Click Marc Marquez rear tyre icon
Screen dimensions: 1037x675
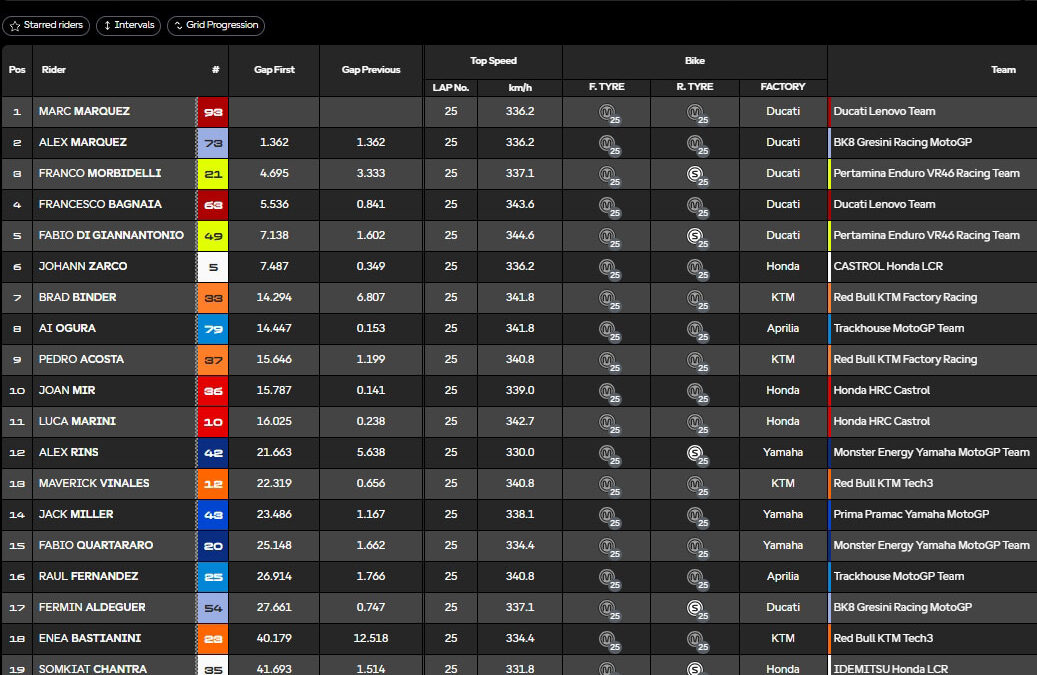(696, 113)
